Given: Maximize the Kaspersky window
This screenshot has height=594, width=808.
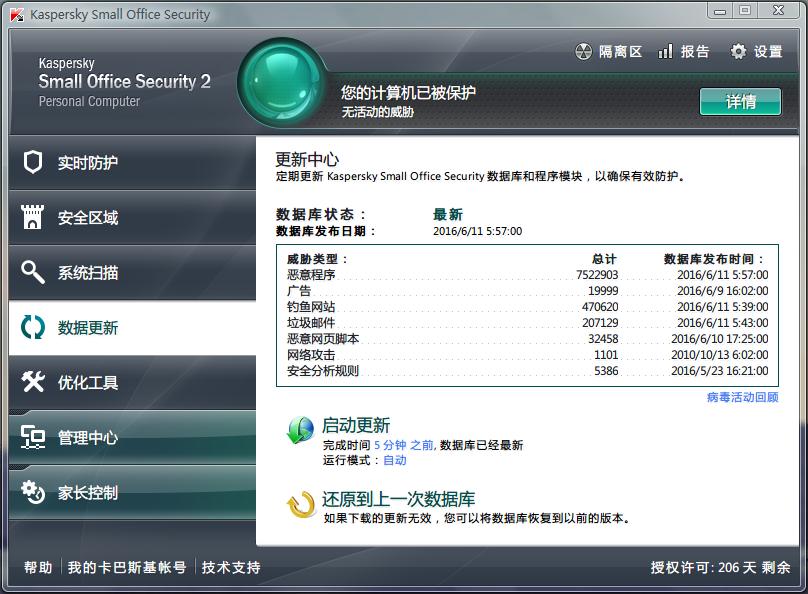Looking at the screenshot, I should pyautogui.click(x=745, y=10).
